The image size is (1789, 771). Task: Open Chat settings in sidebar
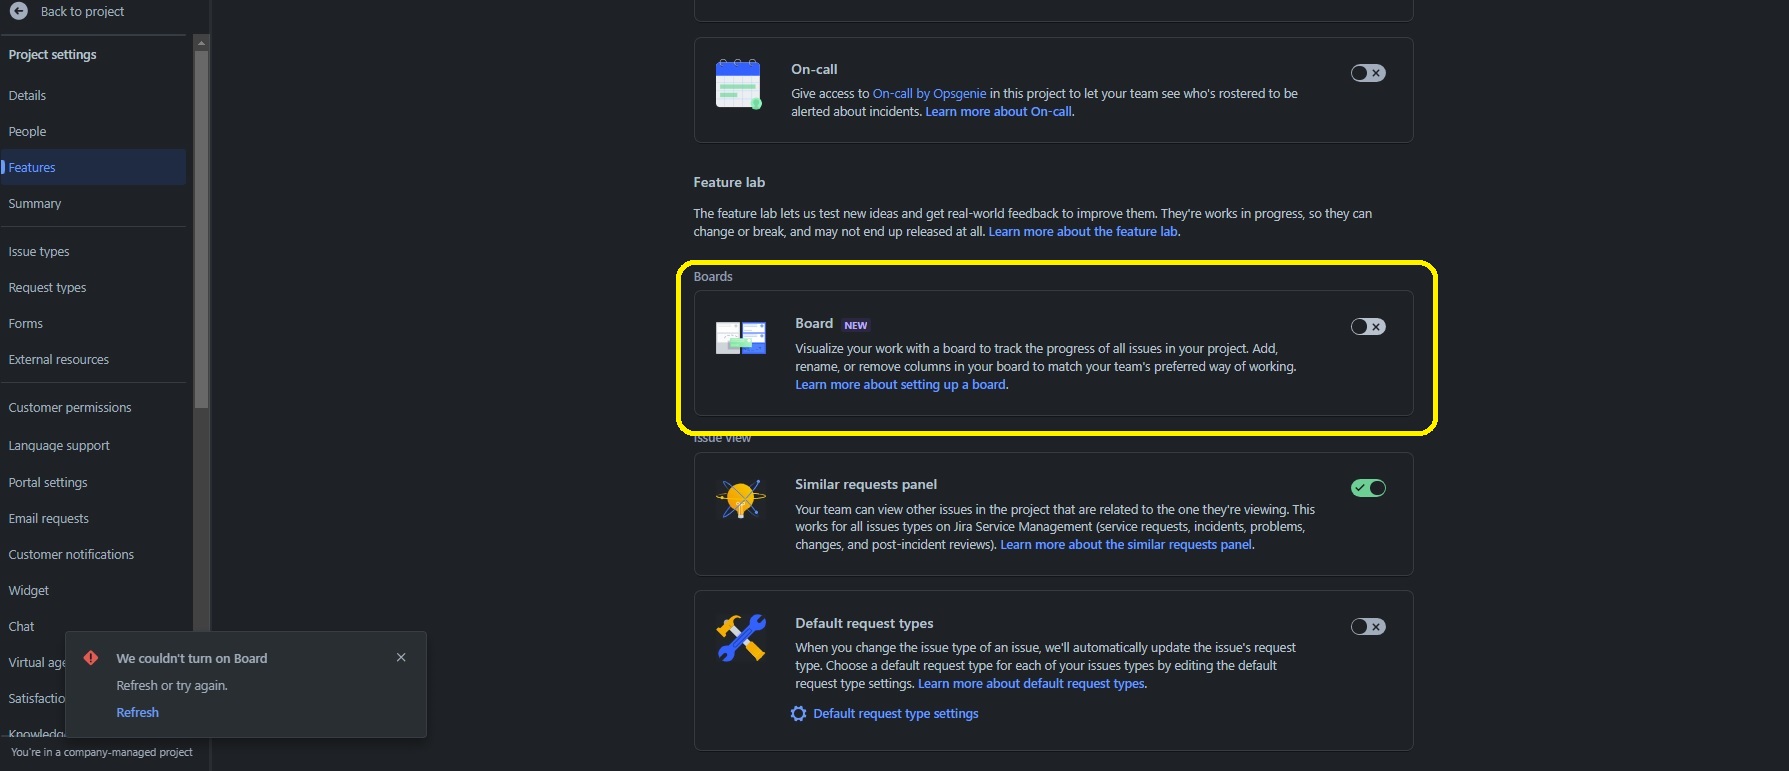coord(21,627)
